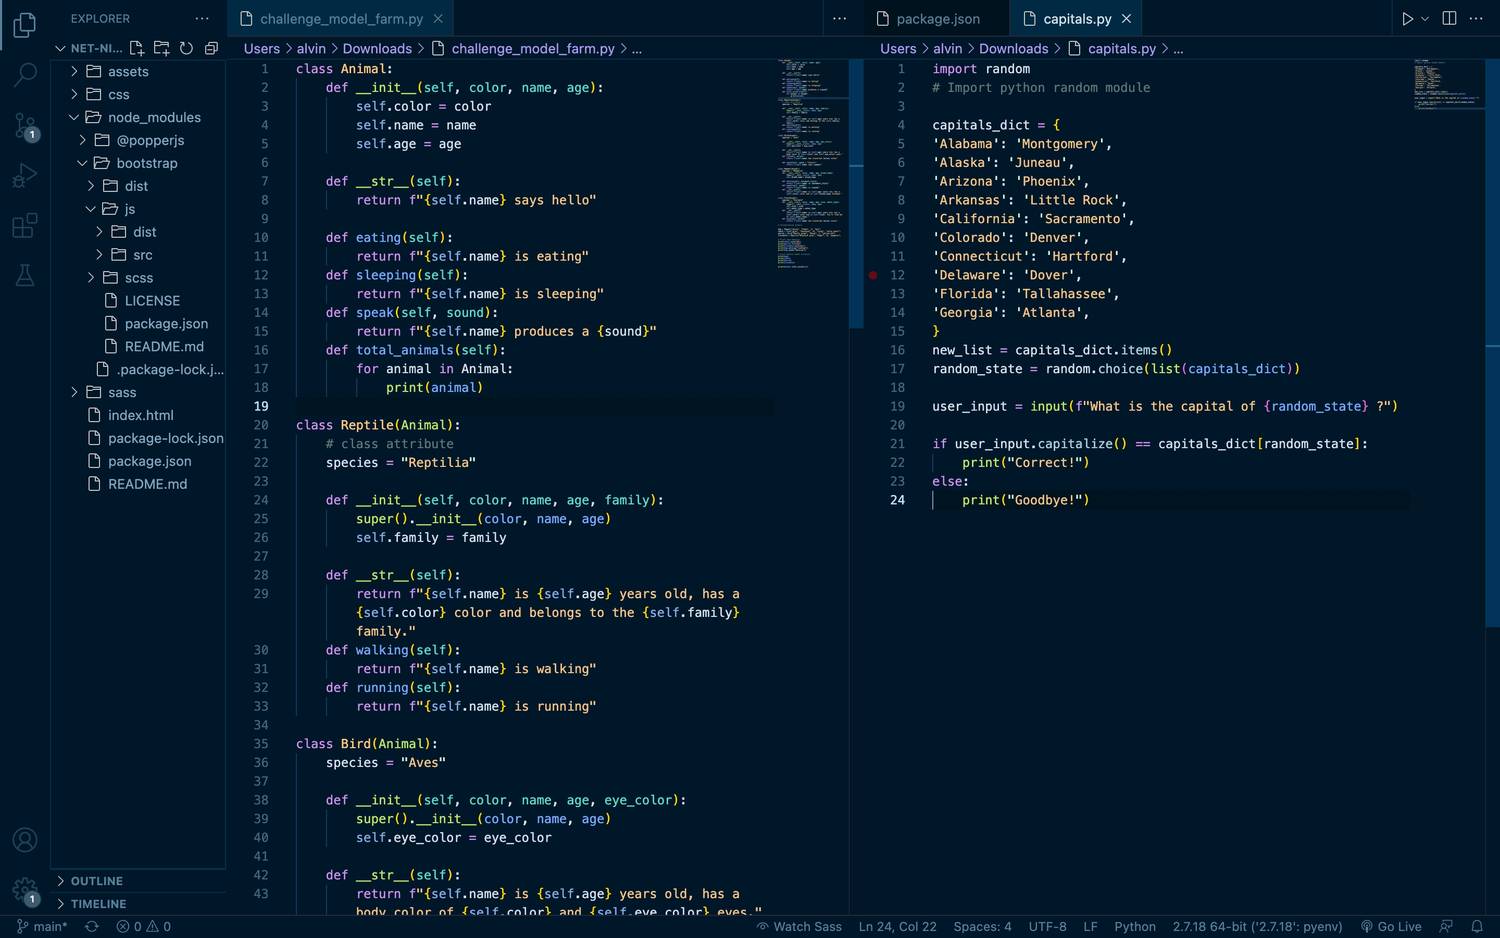Click the New File icon in Explorer header
The height and width of the screenshot is (938, 1500).
137,48
